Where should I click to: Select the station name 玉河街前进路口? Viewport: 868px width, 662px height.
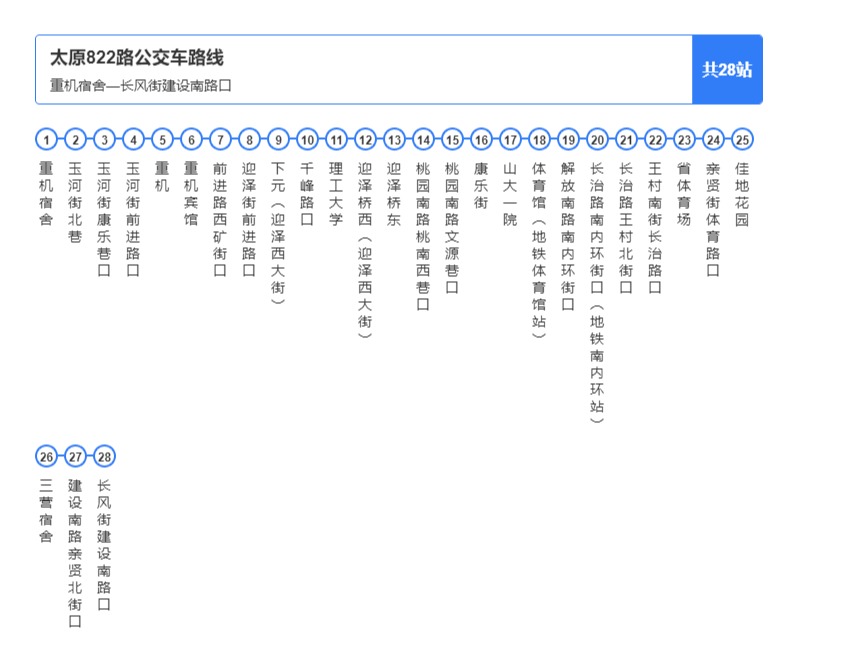pyautogui.click(x=133, y=219)
